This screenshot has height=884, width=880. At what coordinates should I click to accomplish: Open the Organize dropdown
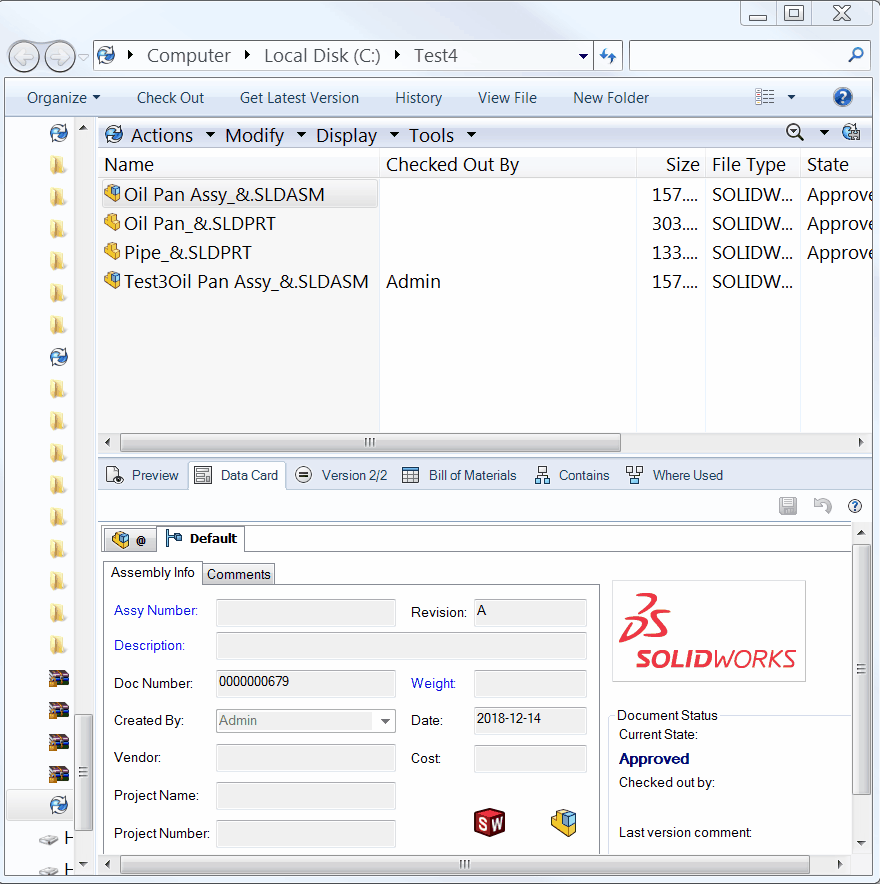tap(60, 97)
